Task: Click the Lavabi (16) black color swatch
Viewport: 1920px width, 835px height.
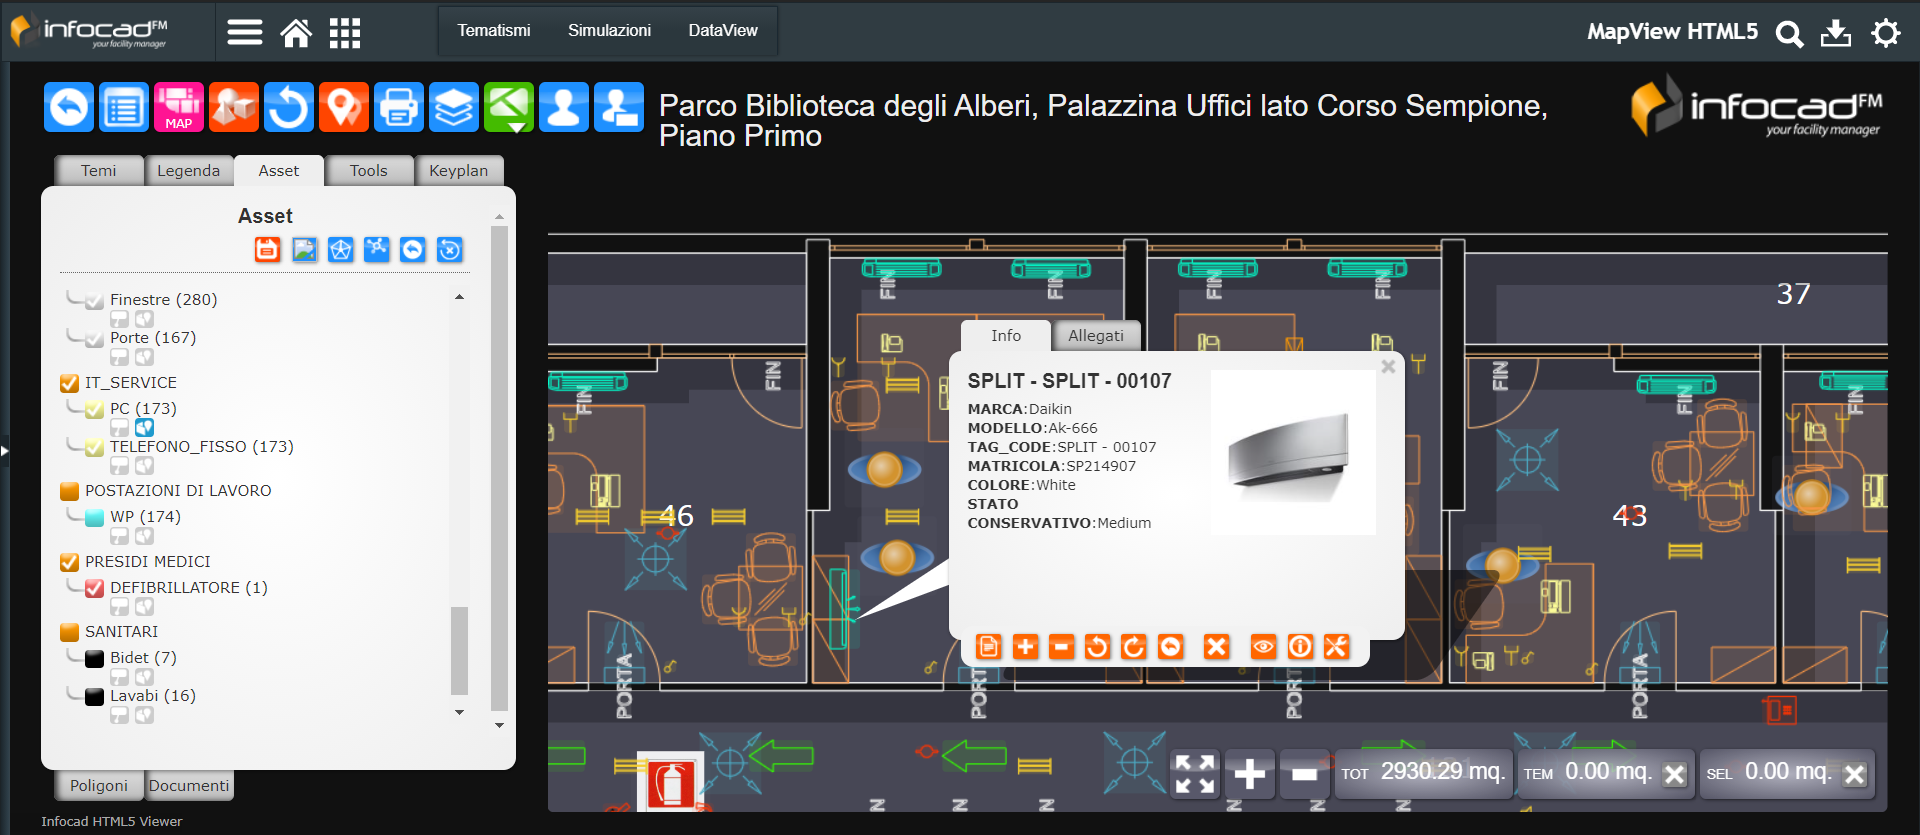Action: 94,696
